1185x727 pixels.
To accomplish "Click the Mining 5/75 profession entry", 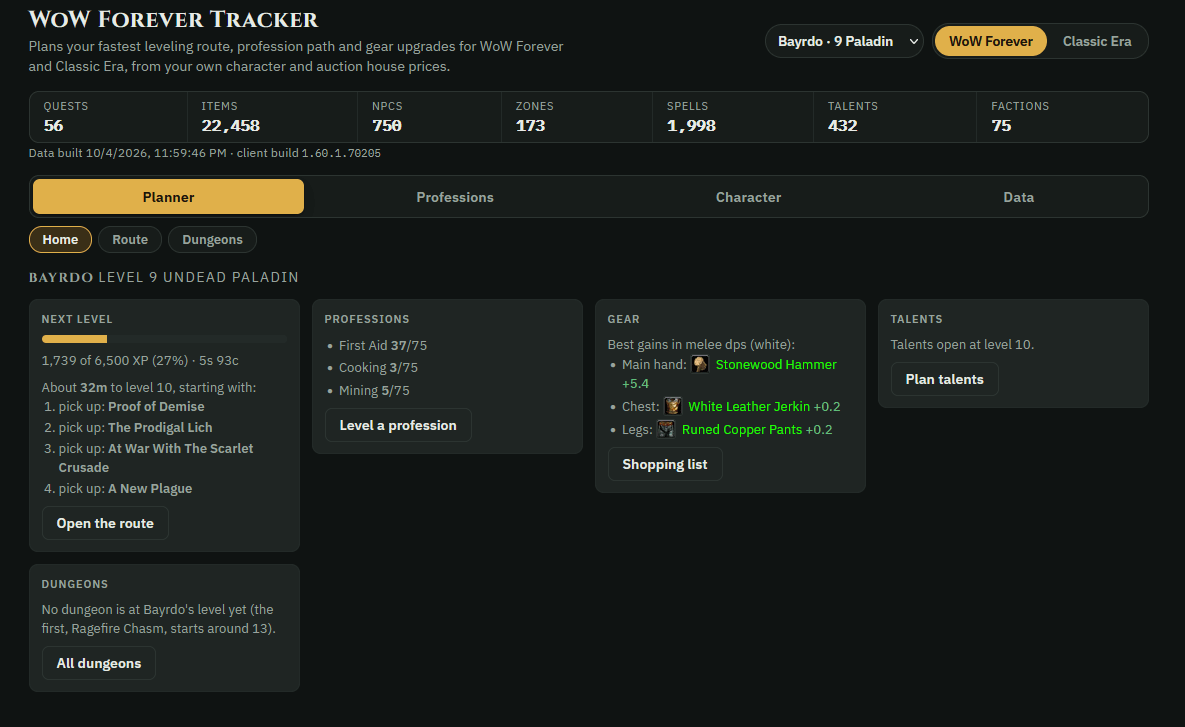I will click(x=374, y=391).
